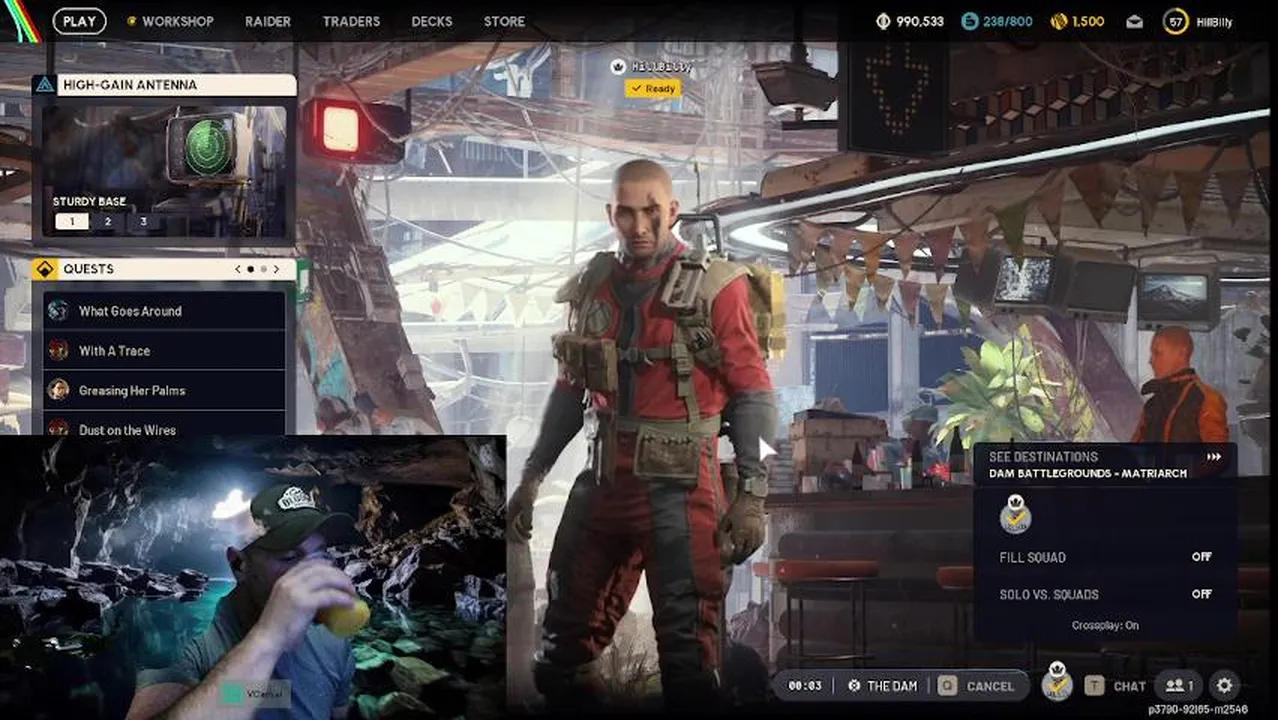Switch to the RAIDER tab
The height and width of the screenshot is (720, 1278).
268,21
